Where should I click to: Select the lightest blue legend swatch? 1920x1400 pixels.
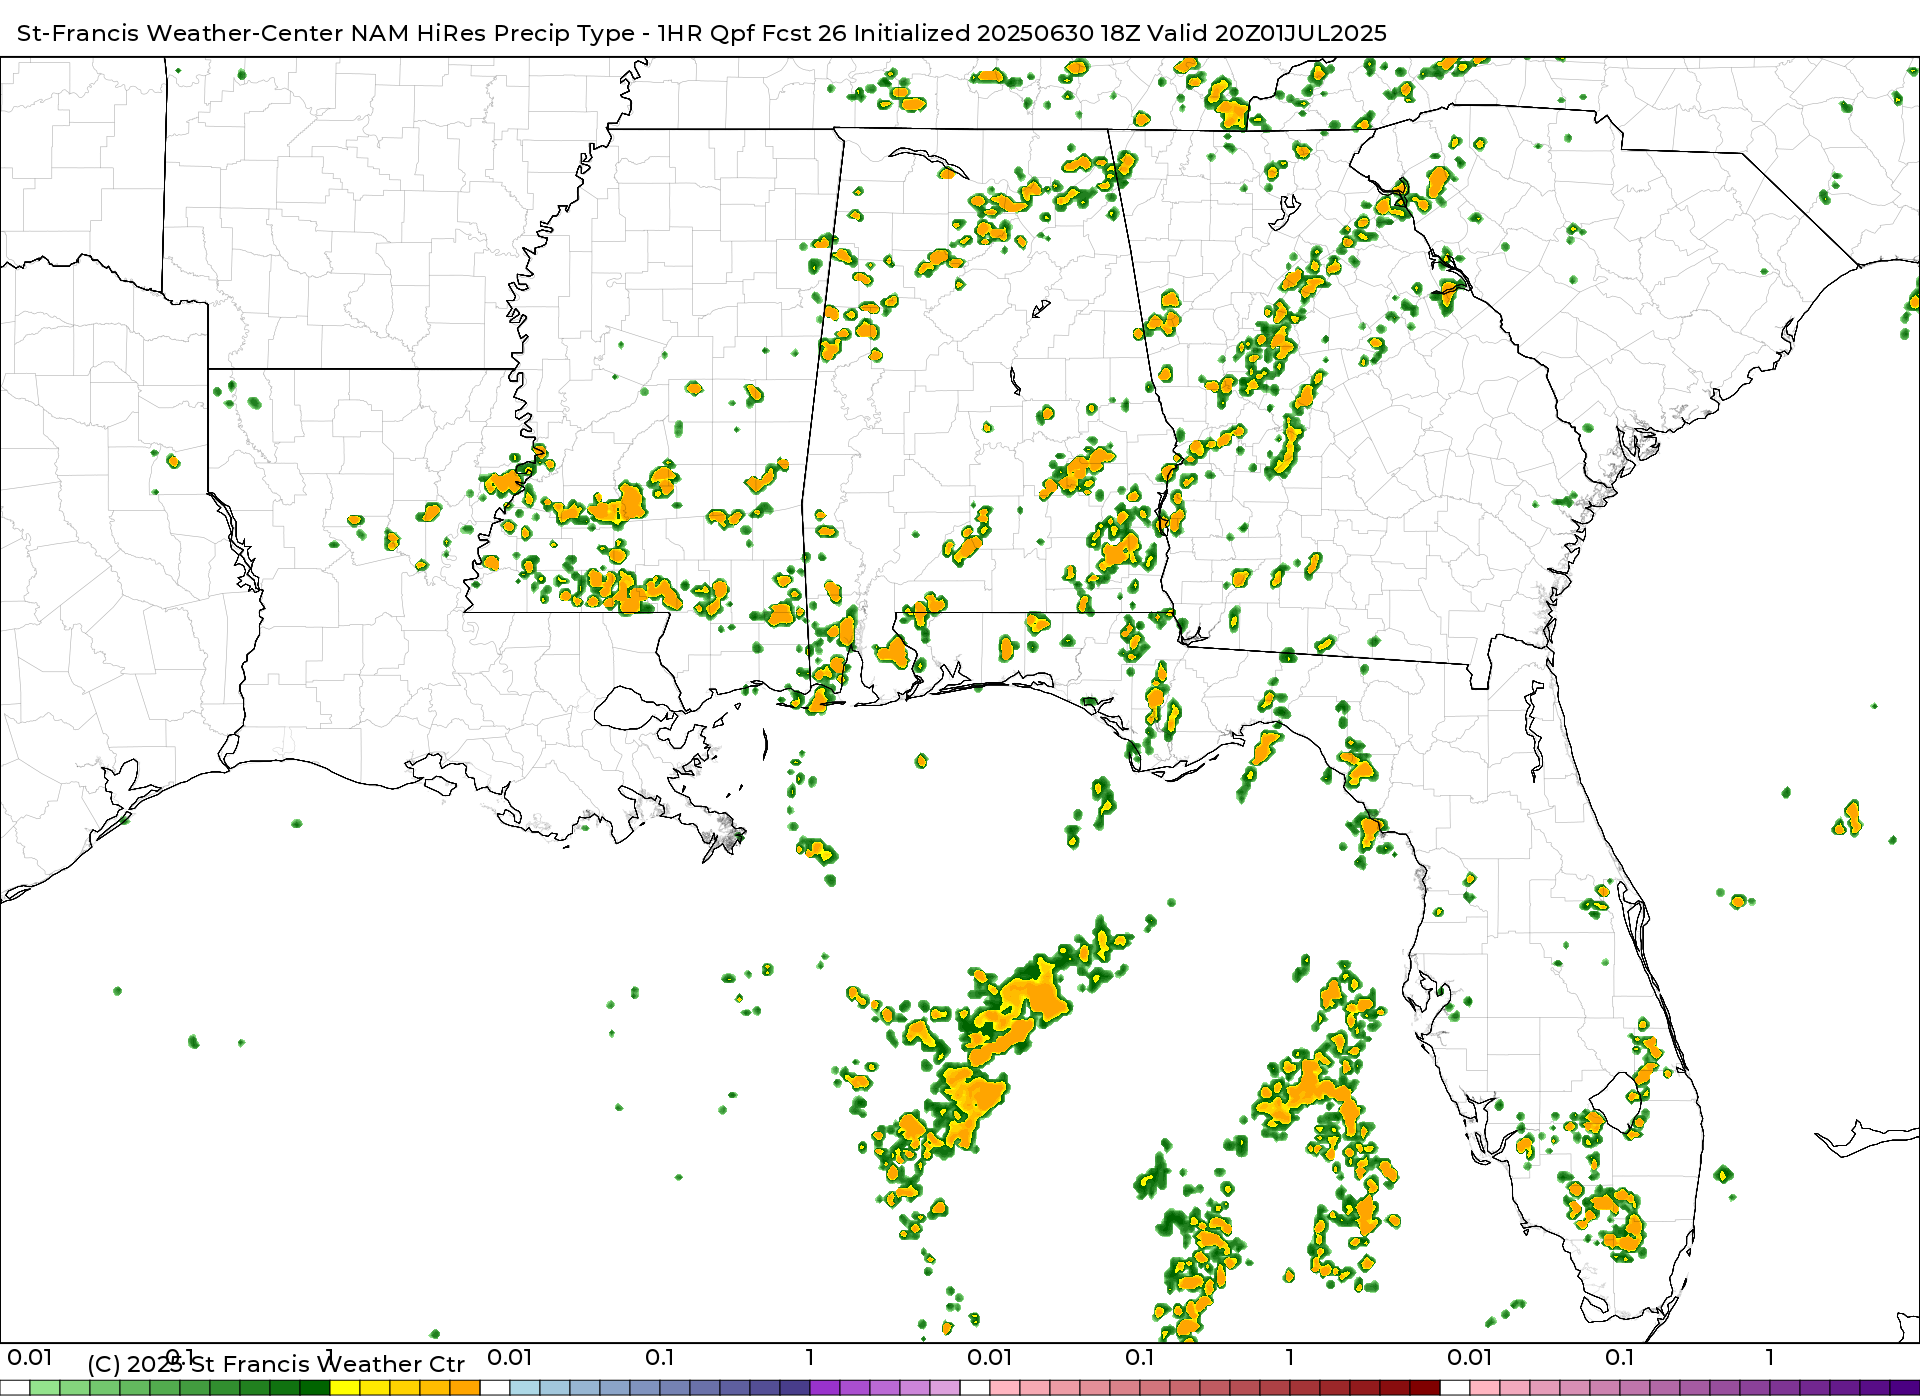pos(525,1388)
